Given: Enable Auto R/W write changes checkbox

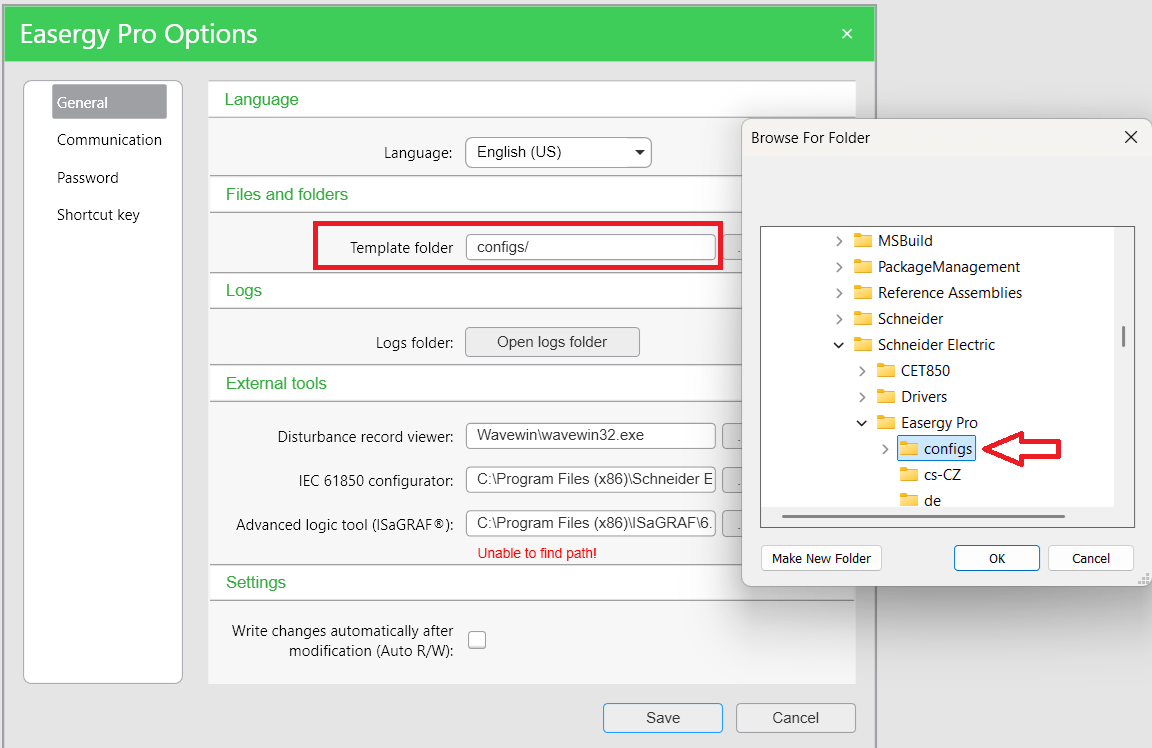Looking at the screenshot, I should coord(478,640).
